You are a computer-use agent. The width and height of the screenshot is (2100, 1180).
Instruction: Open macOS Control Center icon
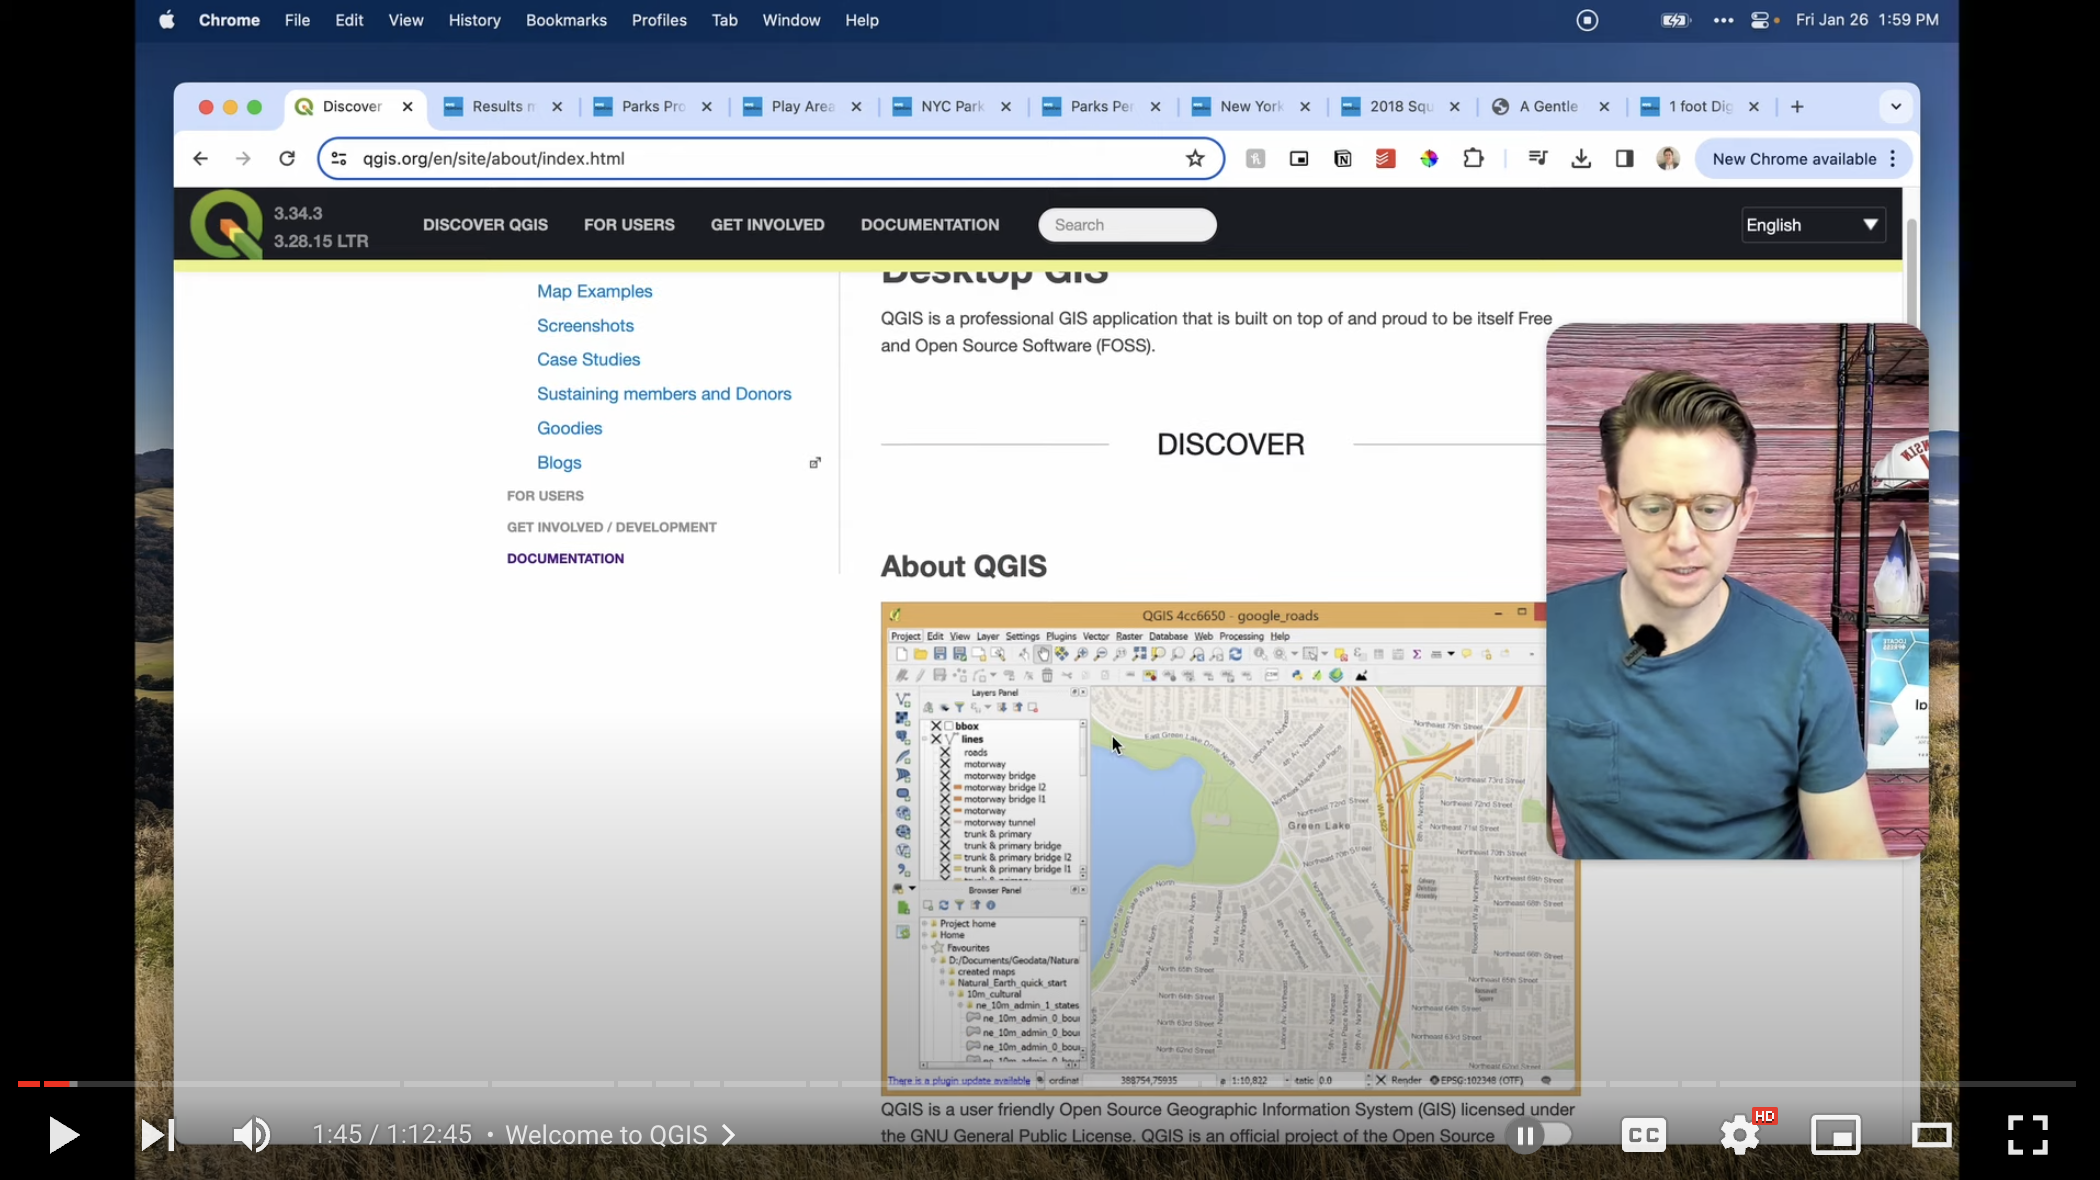(1760, 20)
